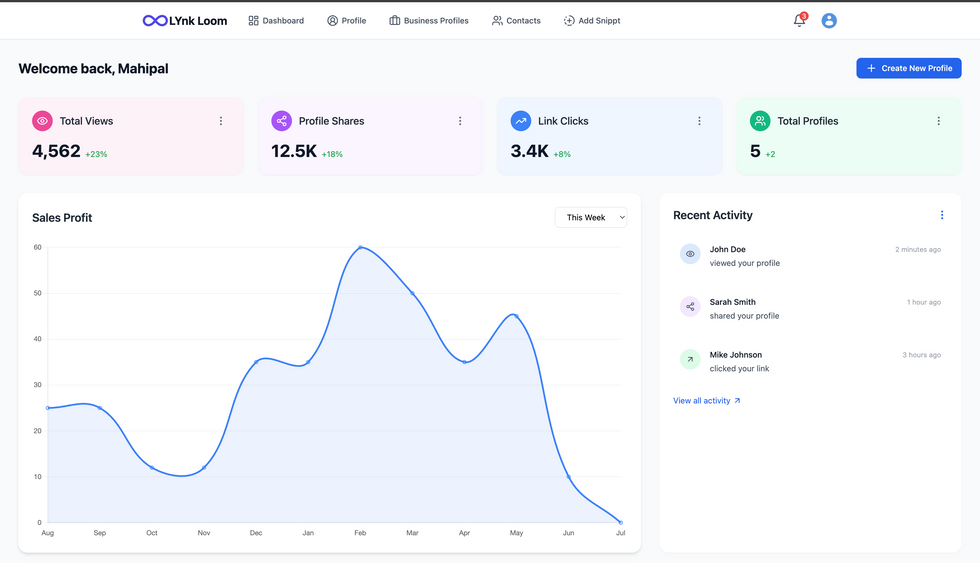This screenshot has height=563, width=980.
Task: Click the green people icon on Total Profiles
Action: coord(760,121)
